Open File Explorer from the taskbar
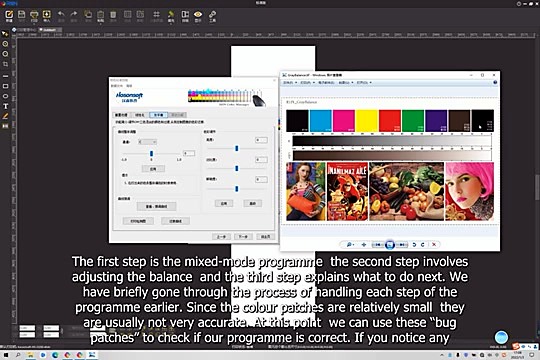 tap(31, 355)
